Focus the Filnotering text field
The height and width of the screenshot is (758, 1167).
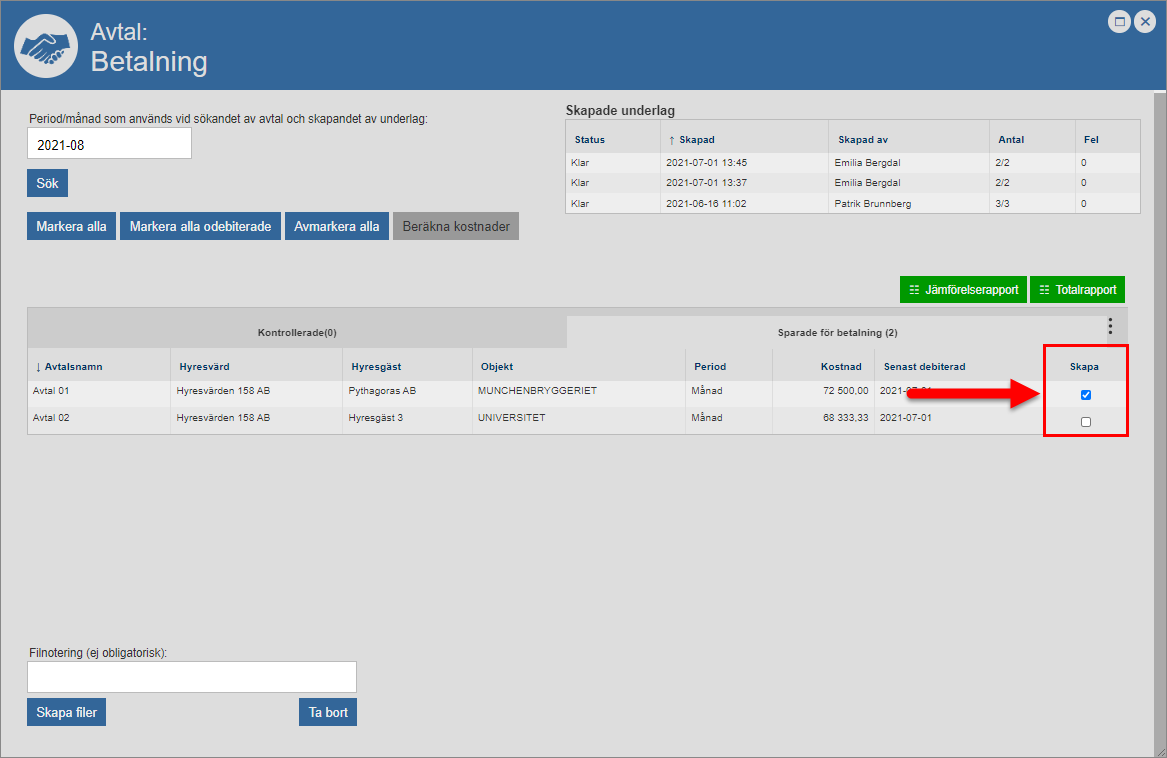[191, 677]
